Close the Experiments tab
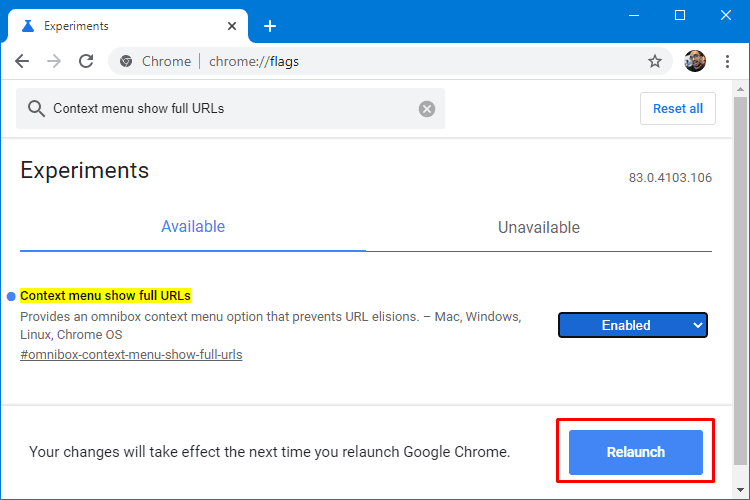This screenshot has width=750, height=500. pyautogui.click(x=232, y=26)
